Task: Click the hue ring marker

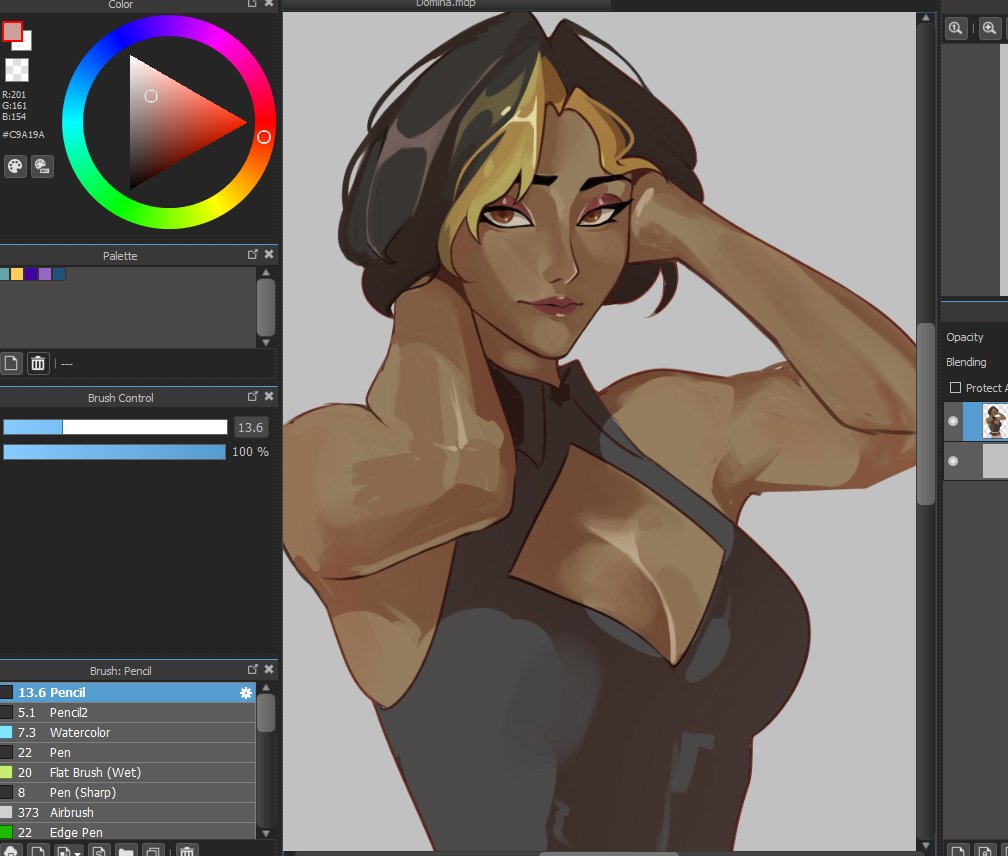Action: point(264,137)
